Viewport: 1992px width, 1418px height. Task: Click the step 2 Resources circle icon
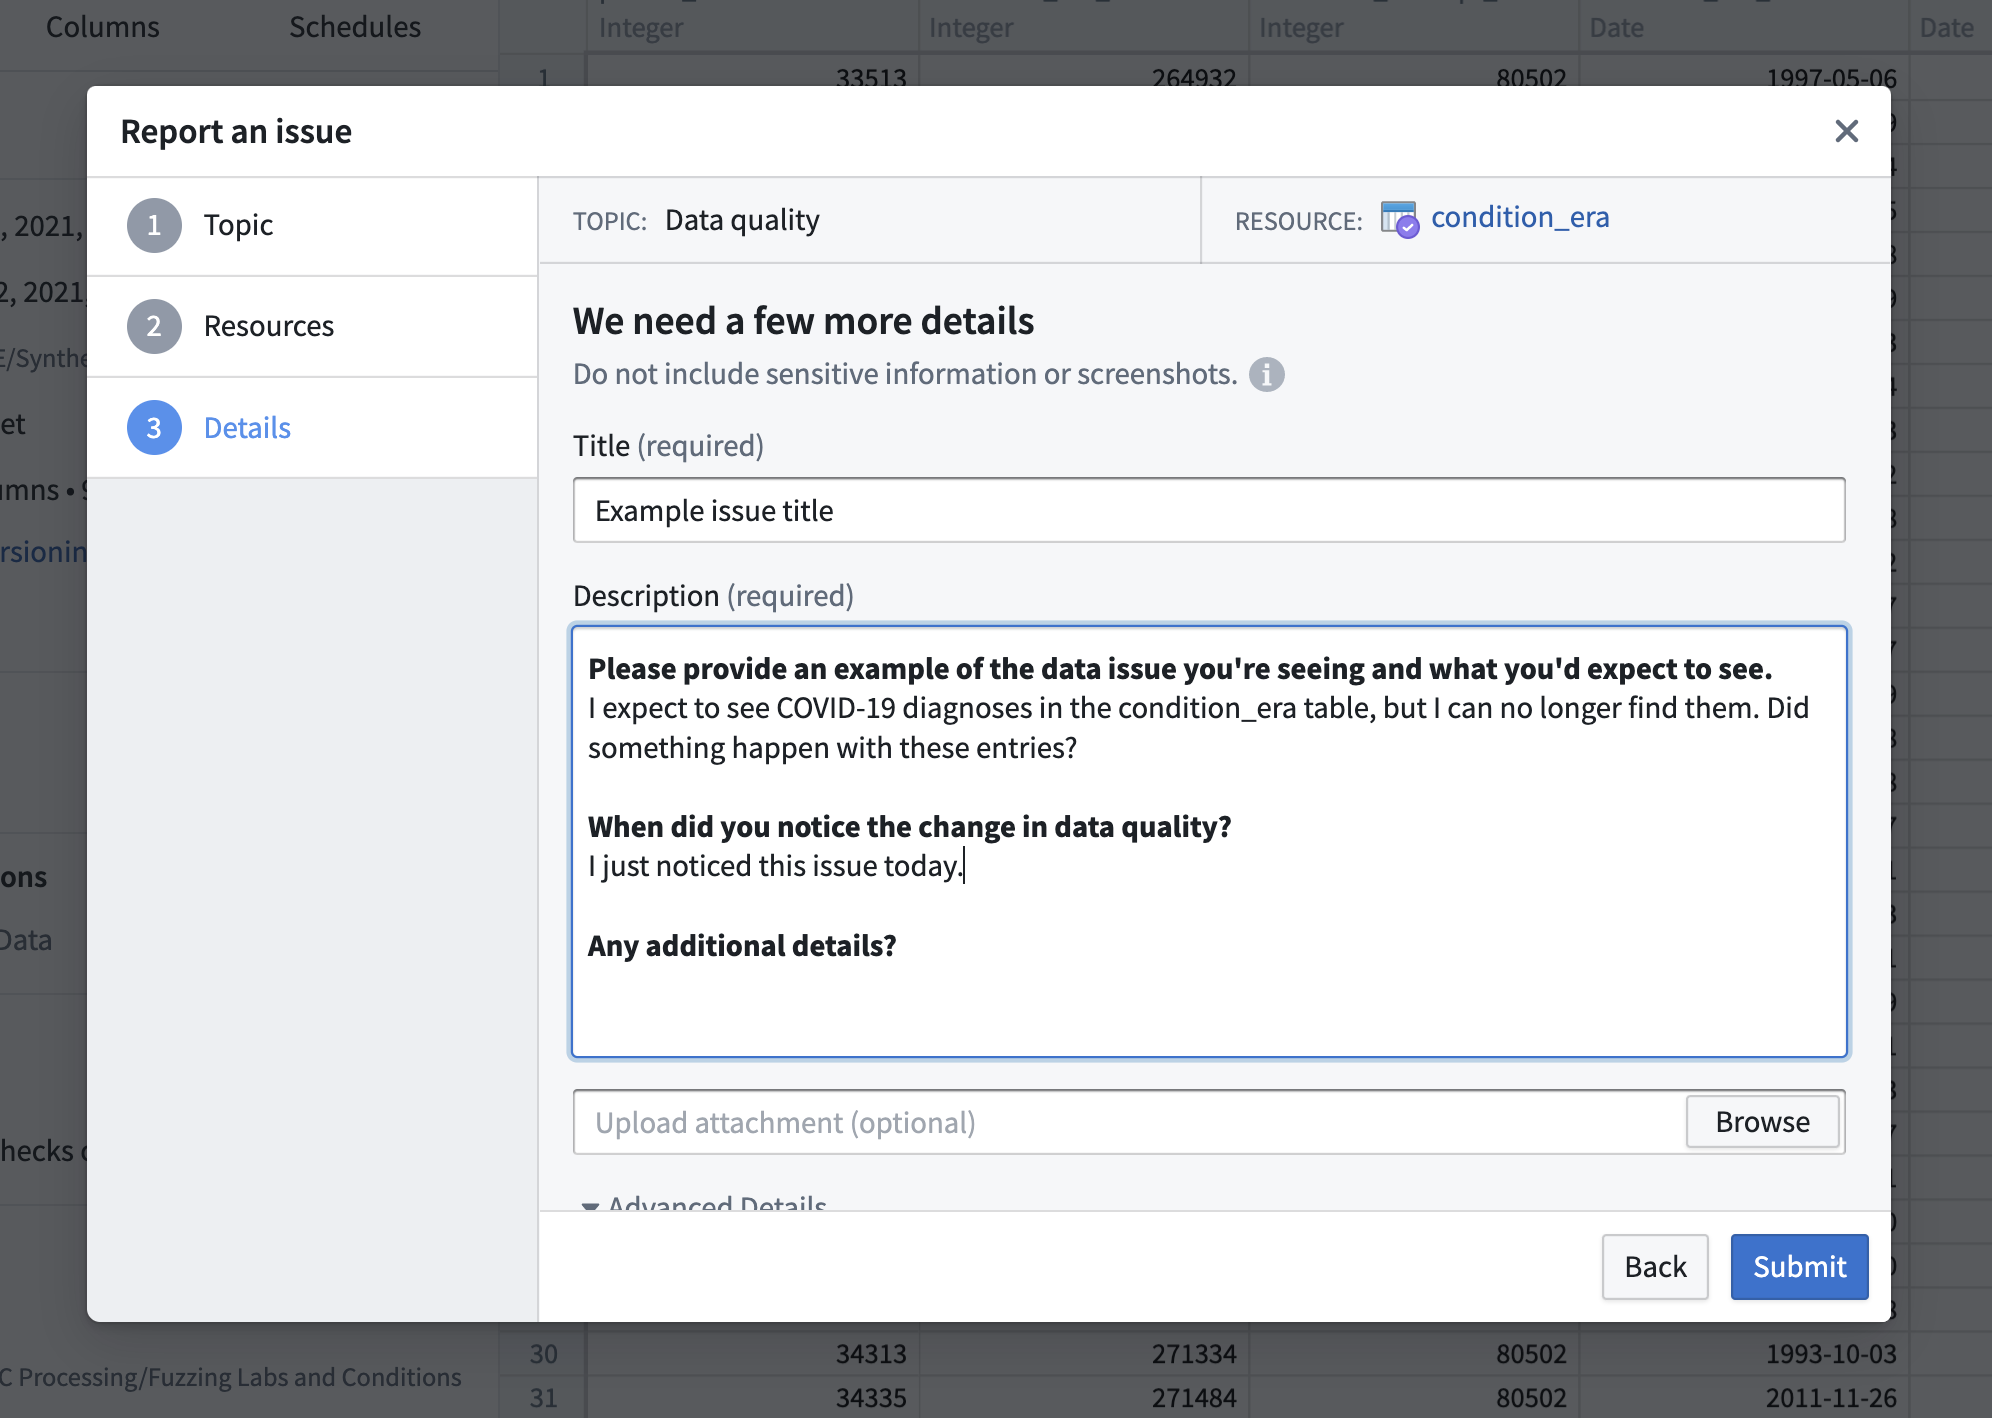[154, 326]
